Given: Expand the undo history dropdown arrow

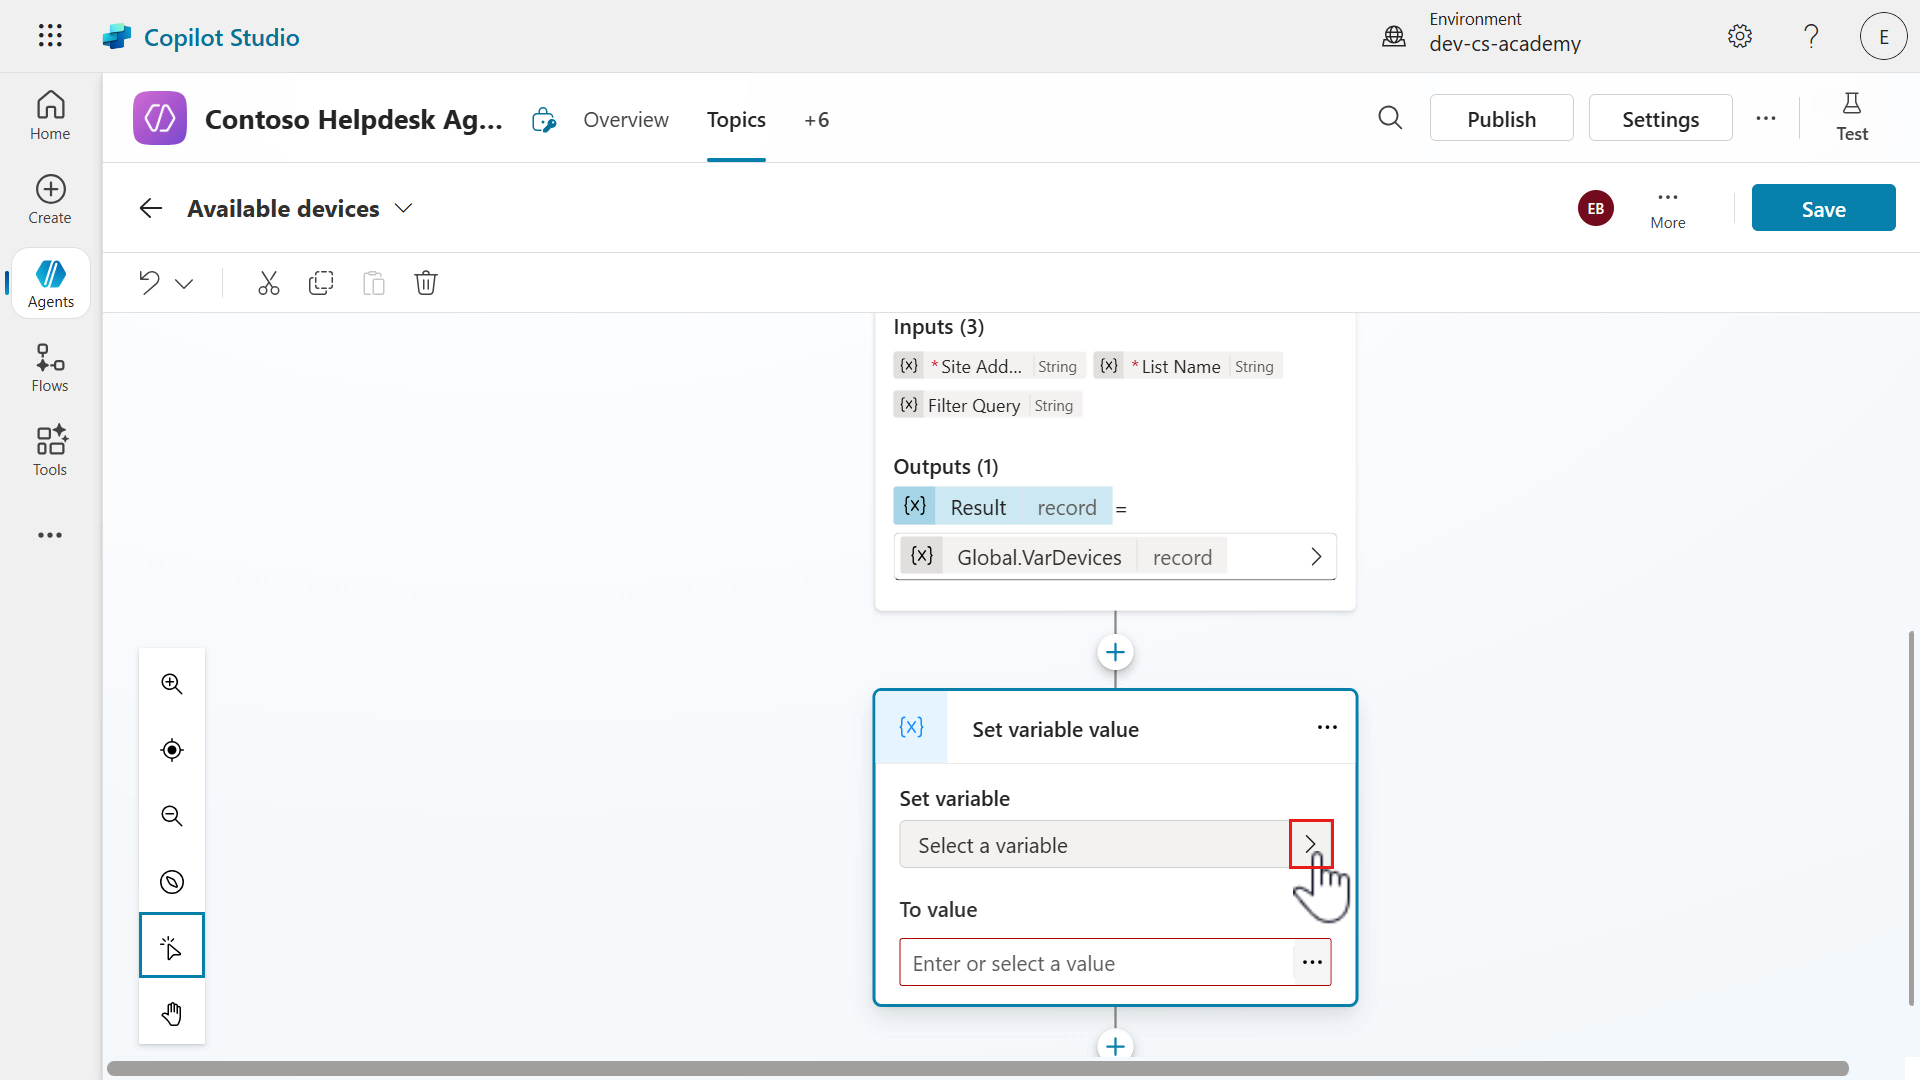Looking at the screenshot, I should click(x=184, y=284).
